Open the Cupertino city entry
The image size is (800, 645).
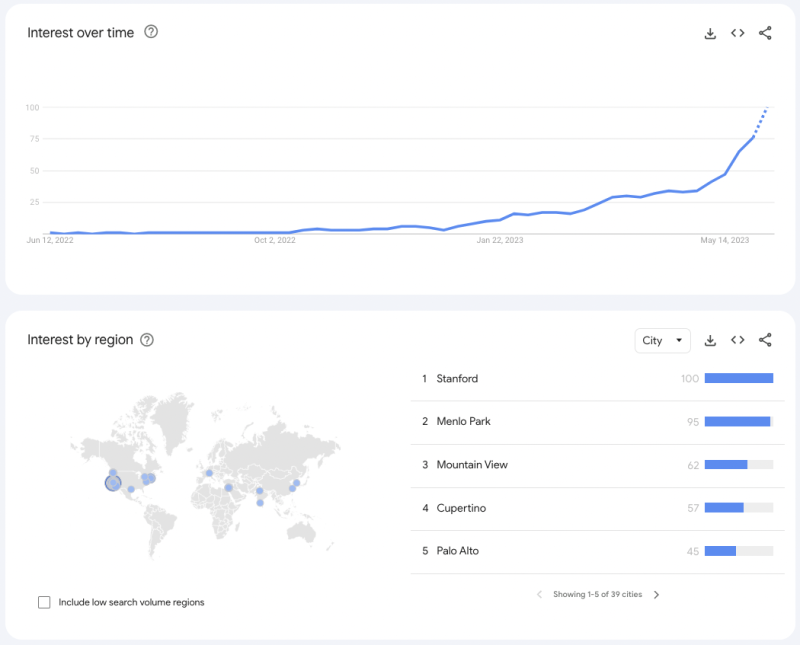click(x=461, y=508)
